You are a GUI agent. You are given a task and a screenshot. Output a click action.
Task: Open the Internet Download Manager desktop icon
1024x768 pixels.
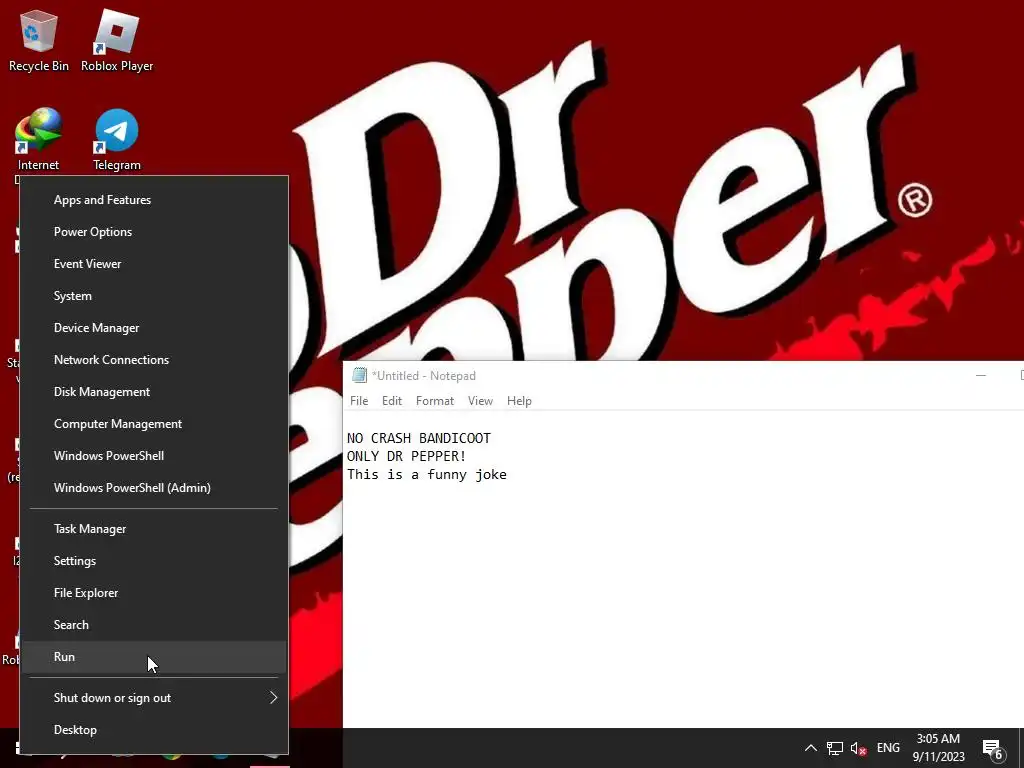coord(39,138)
